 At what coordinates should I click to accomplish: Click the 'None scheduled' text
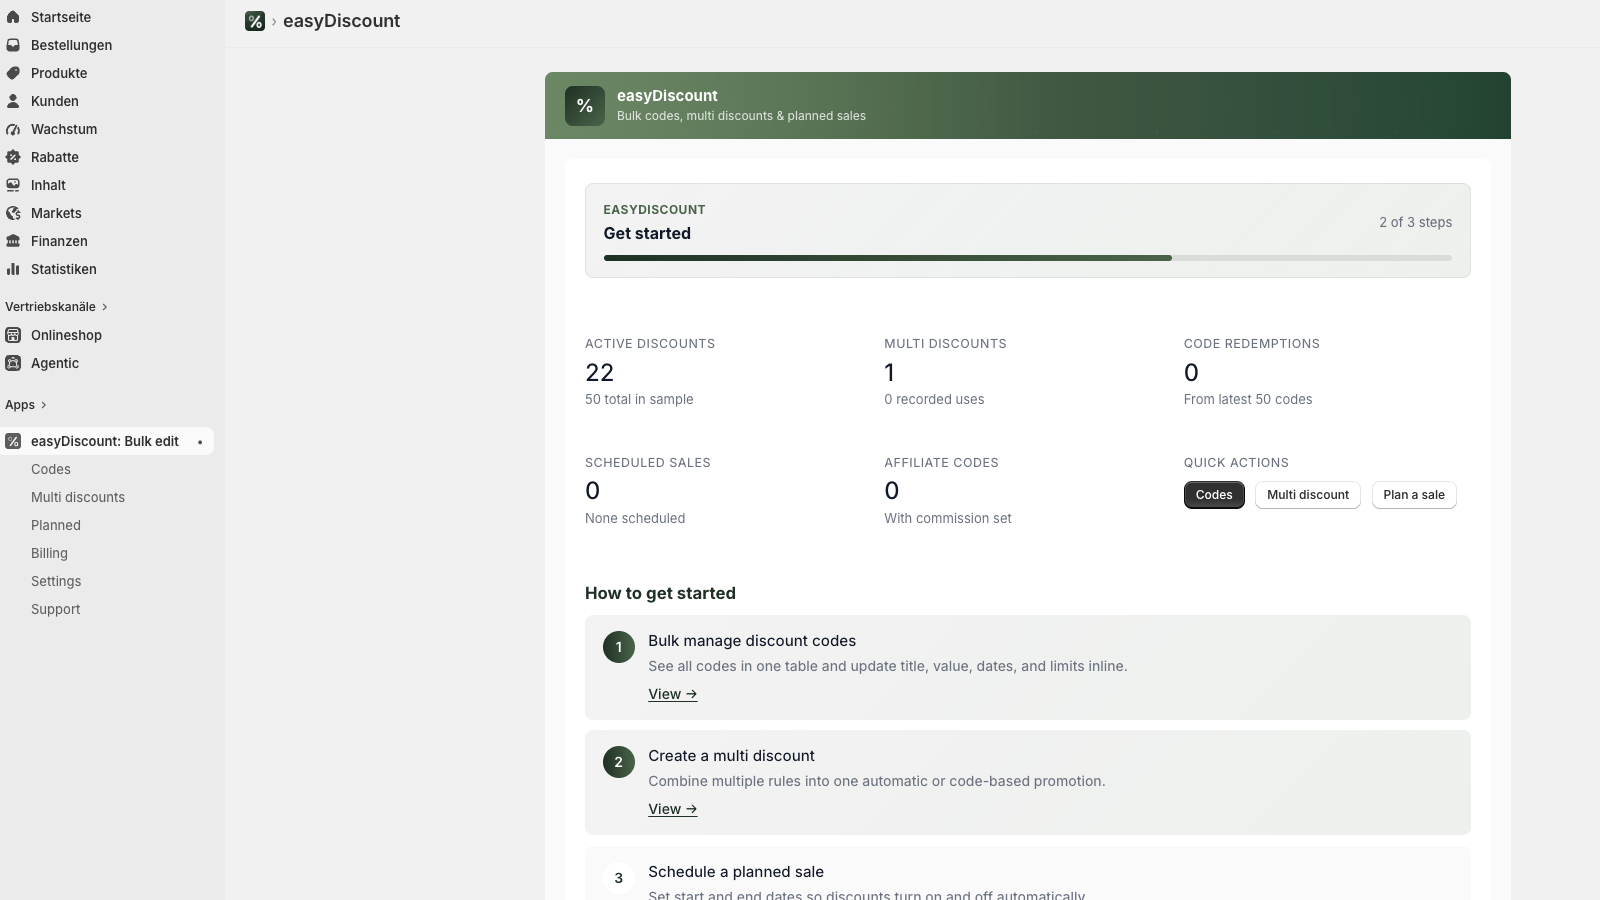click(635, 518)
